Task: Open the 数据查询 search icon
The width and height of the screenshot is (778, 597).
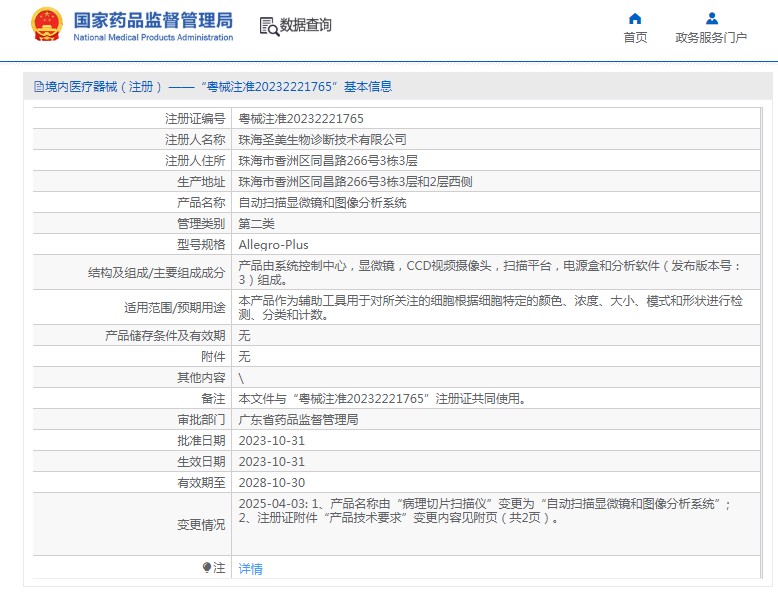Action: pos(269,26)
